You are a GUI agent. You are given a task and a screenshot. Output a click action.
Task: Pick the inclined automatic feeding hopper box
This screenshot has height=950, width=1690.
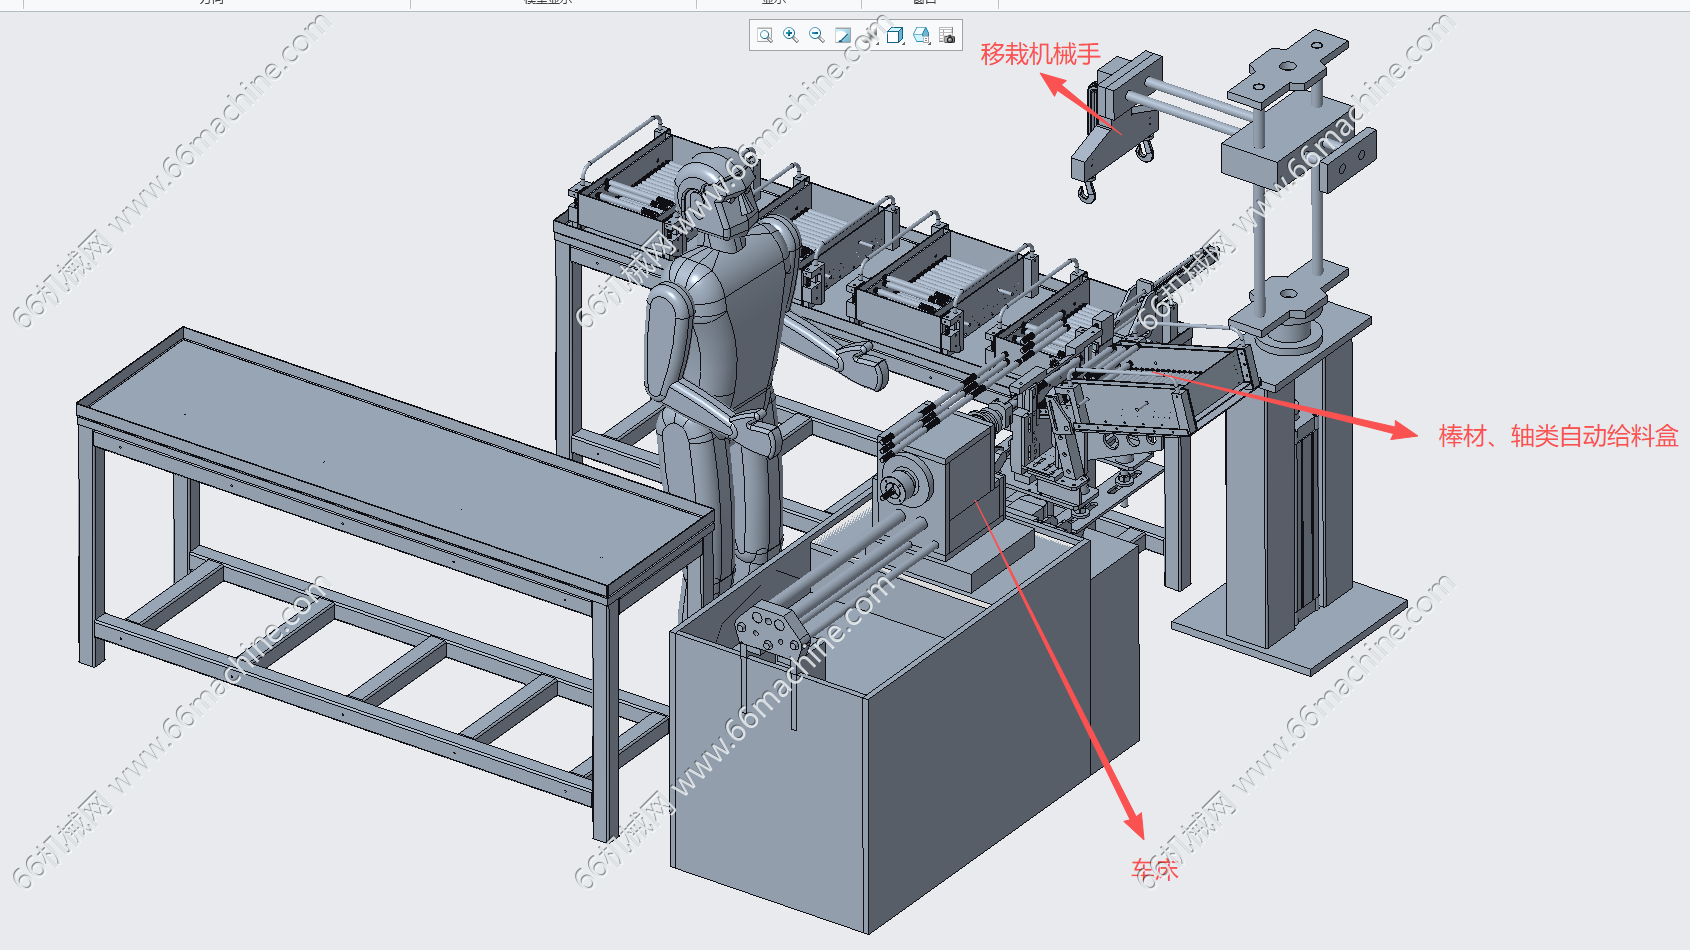(1160, 390)
